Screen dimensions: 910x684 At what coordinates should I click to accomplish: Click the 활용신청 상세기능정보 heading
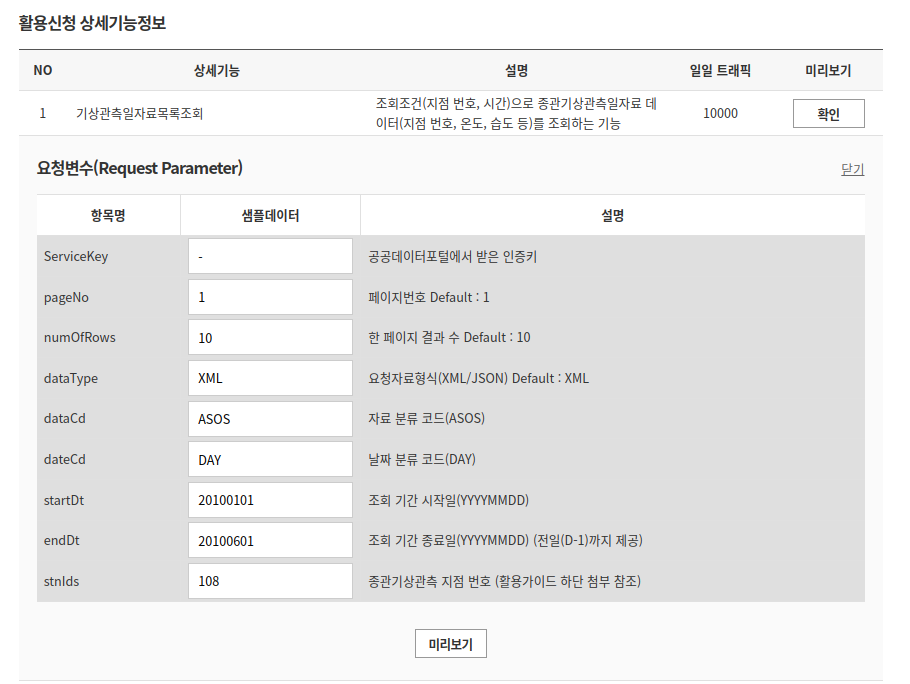[x=92, y=23]
